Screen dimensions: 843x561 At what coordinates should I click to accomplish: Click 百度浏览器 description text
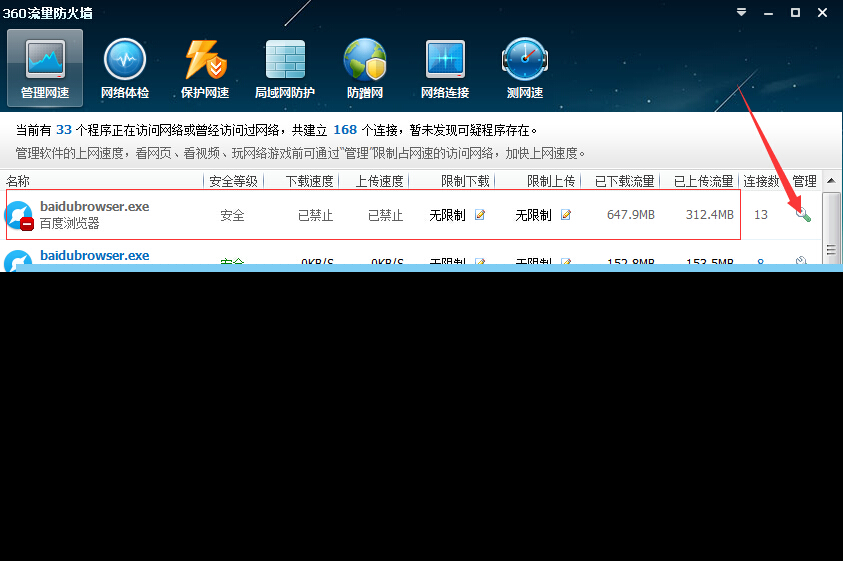tap(70, 223)
